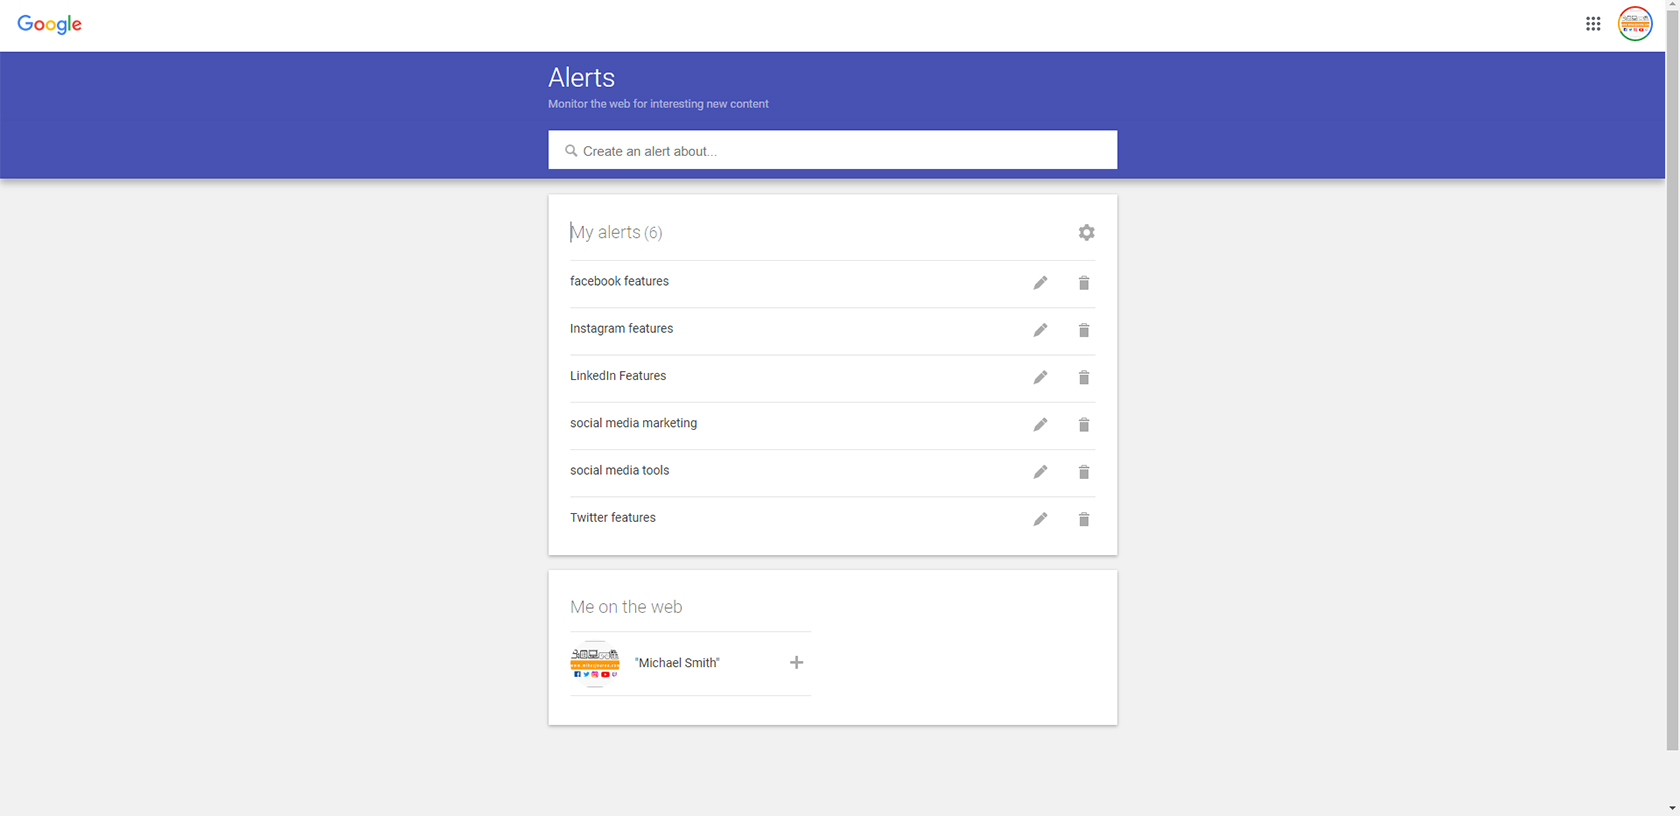1680x816 pixels.
Task: Delete the facebook features alert
Action: (1083, 283)
